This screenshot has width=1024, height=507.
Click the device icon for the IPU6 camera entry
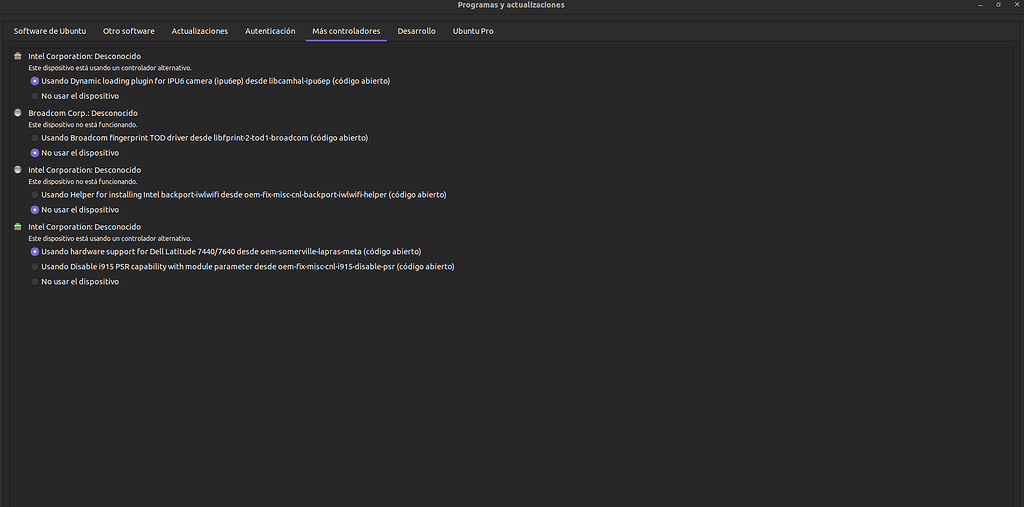click(x=18, y=56)
